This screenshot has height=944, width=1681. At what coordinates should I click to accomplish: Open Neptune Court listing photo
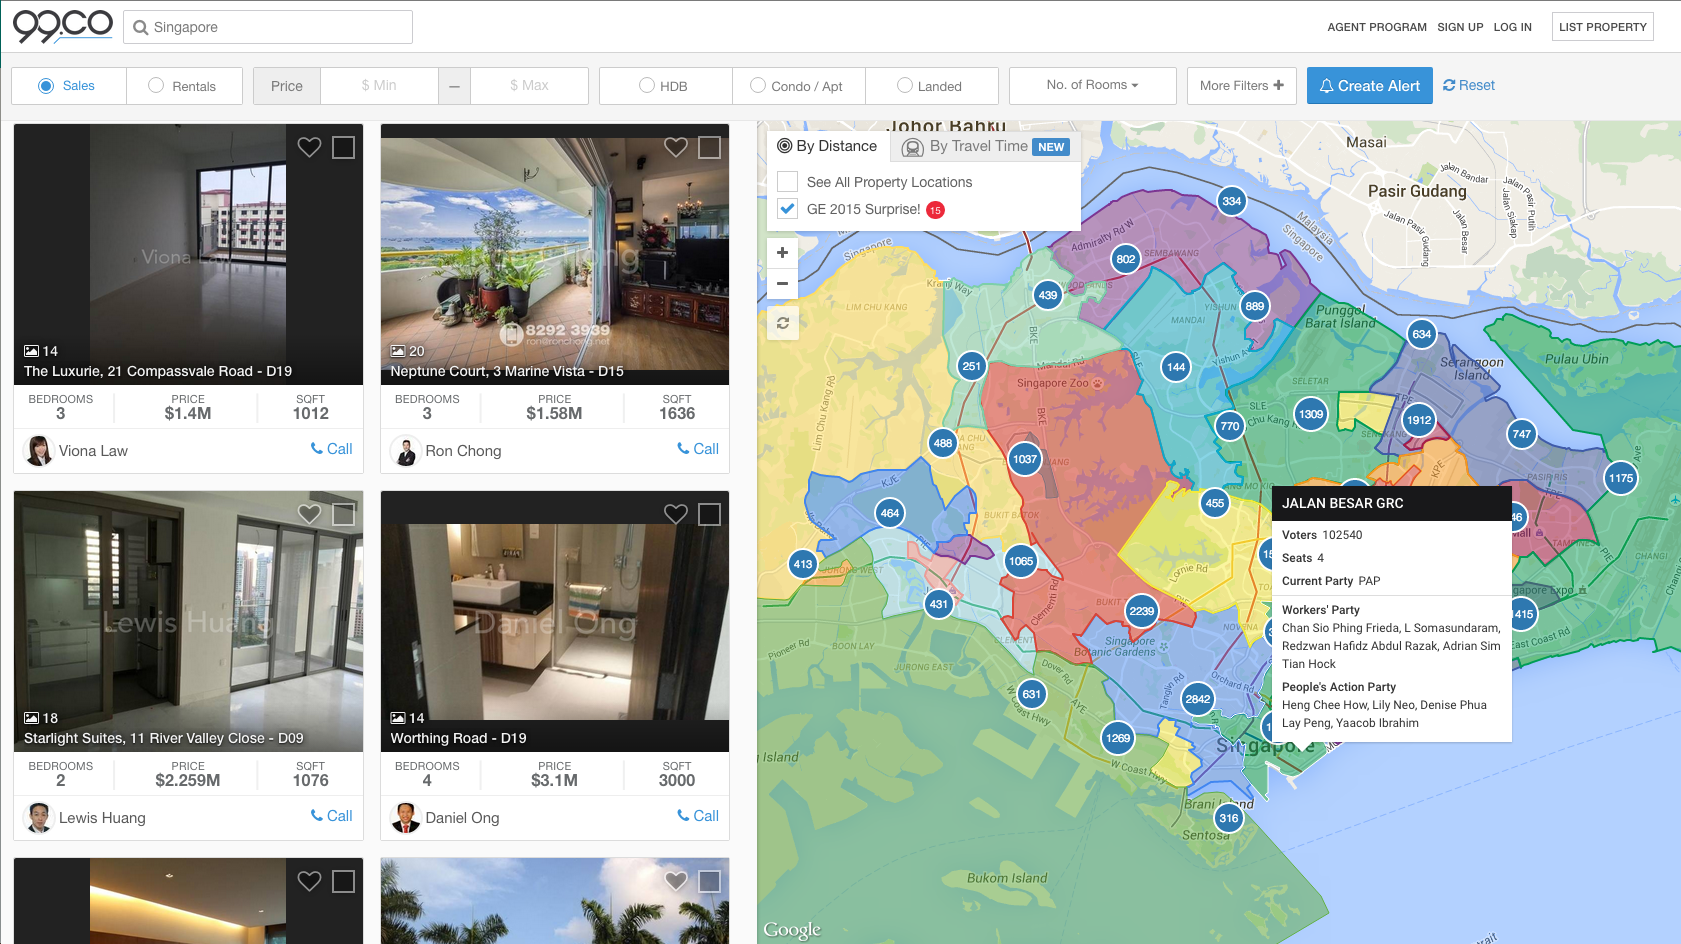coord(555,253)
